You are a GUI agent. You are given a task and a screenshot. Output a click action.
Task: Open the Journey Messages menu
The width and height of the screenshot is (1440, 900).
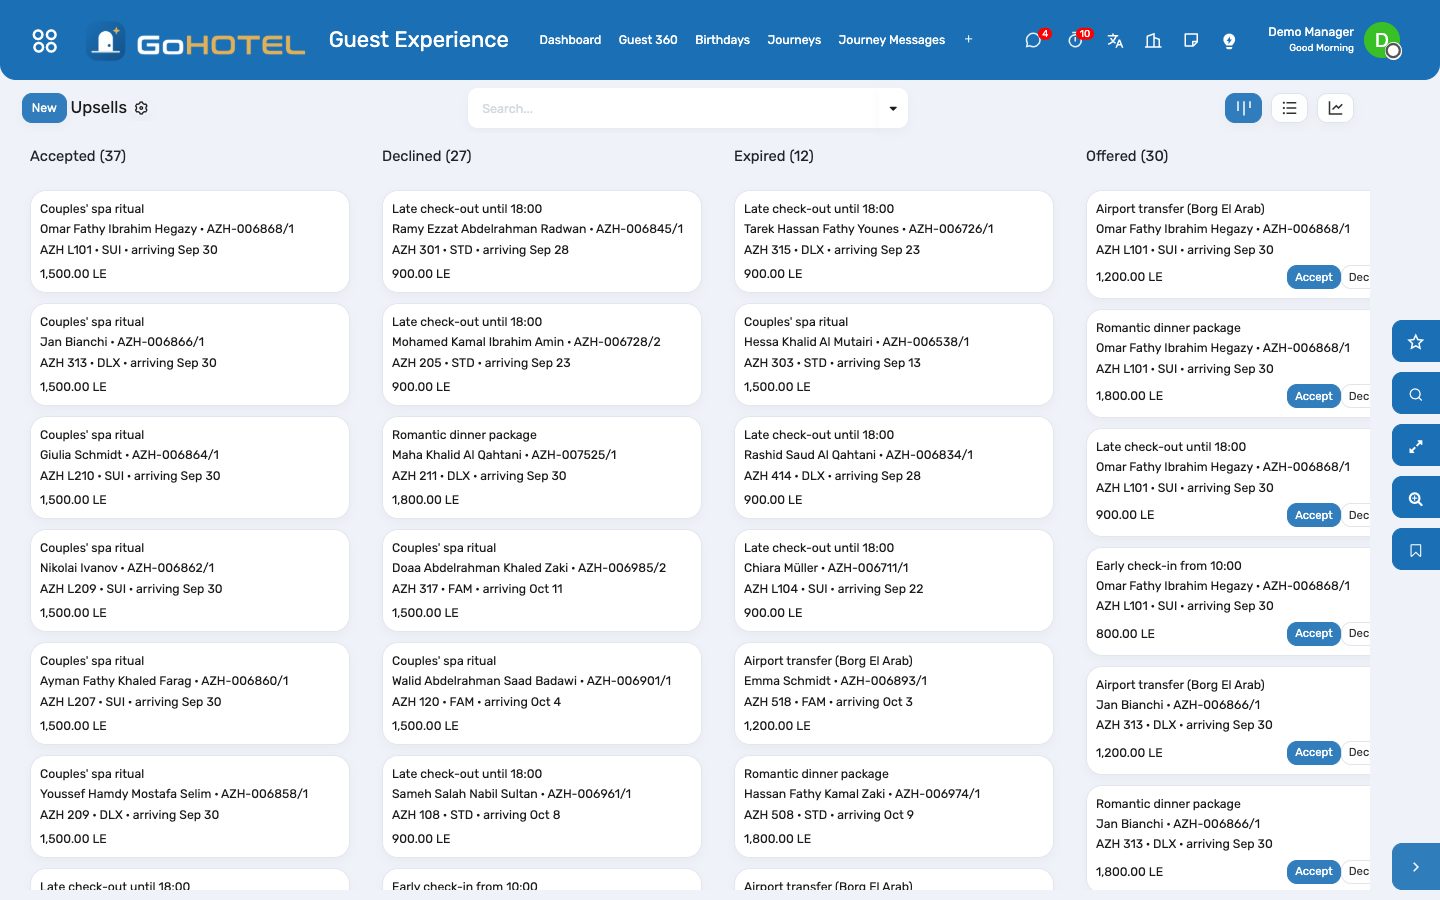[x=891, y=40]
